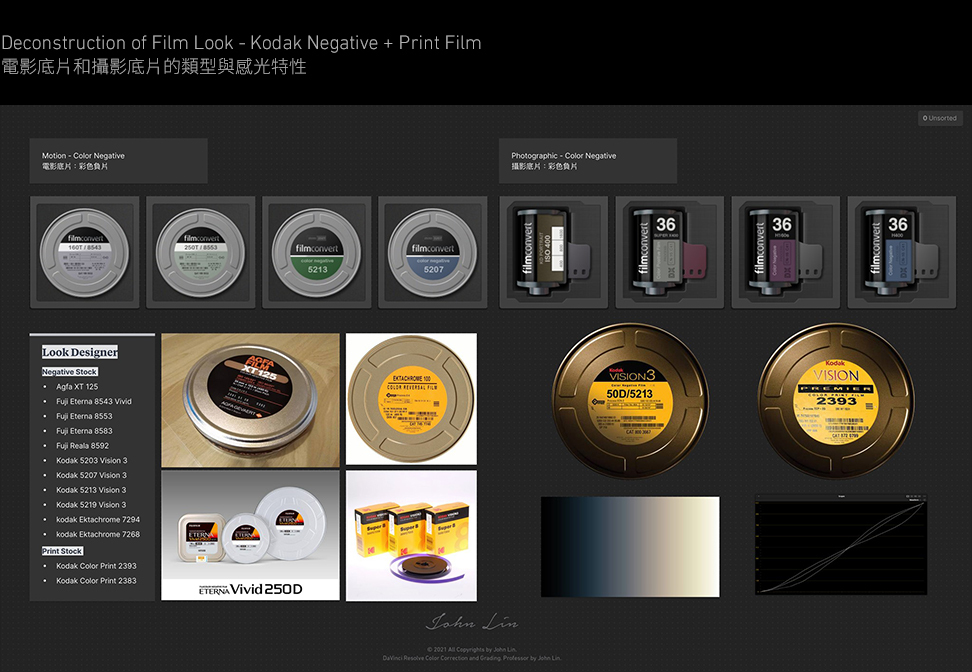This screenshot has height=672, width=972.
Task: Pick the filmconvert 5207 blue film can
Action: tap(433, 252)
